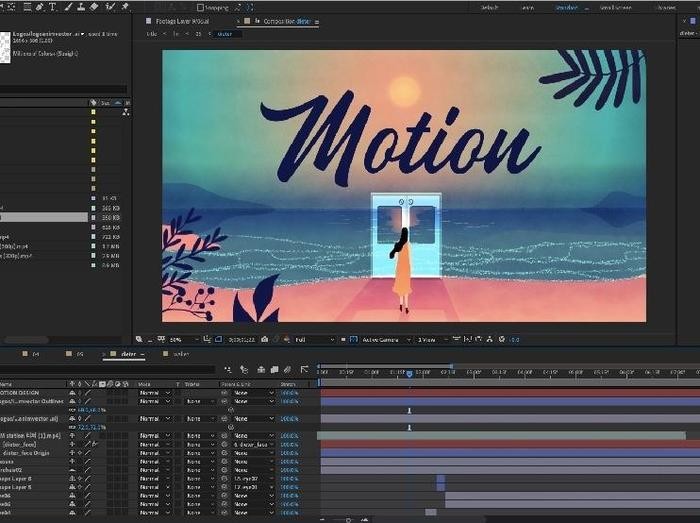This screenshot has height=523, width=700.
Task: Switch to the Default workspace
Action: click(490, 8)
